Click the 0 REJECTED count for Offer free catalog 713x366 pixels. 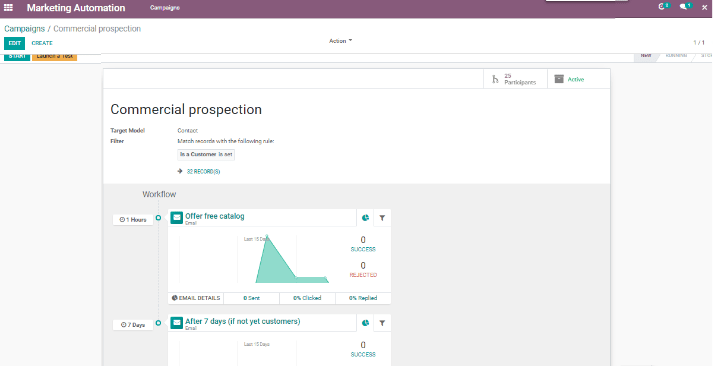point(363,270)
